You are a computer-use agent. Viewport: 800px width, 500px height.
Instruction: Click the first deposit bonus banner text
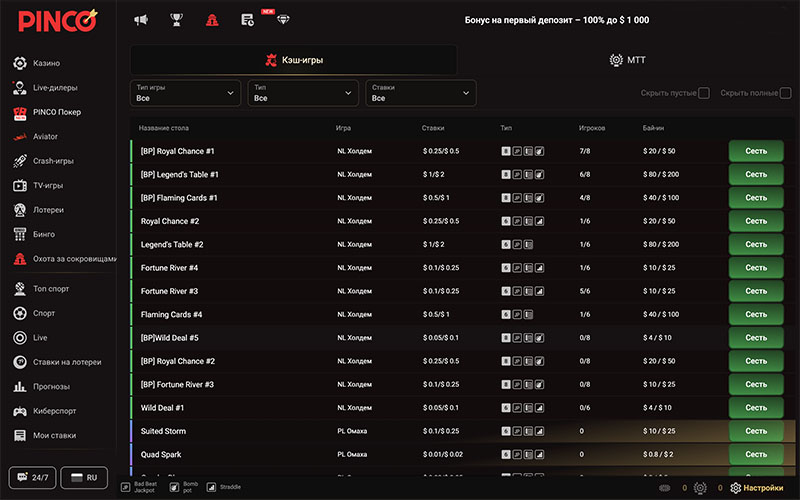coord(557,20)
